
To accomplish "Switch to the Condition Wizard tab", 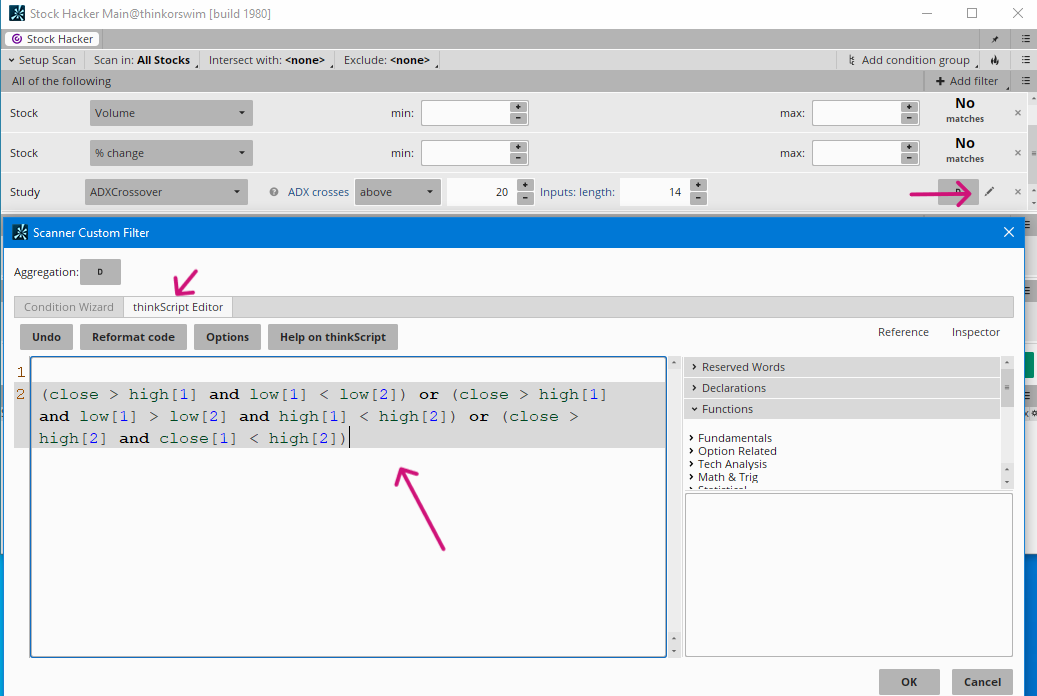I will point(69,307).
